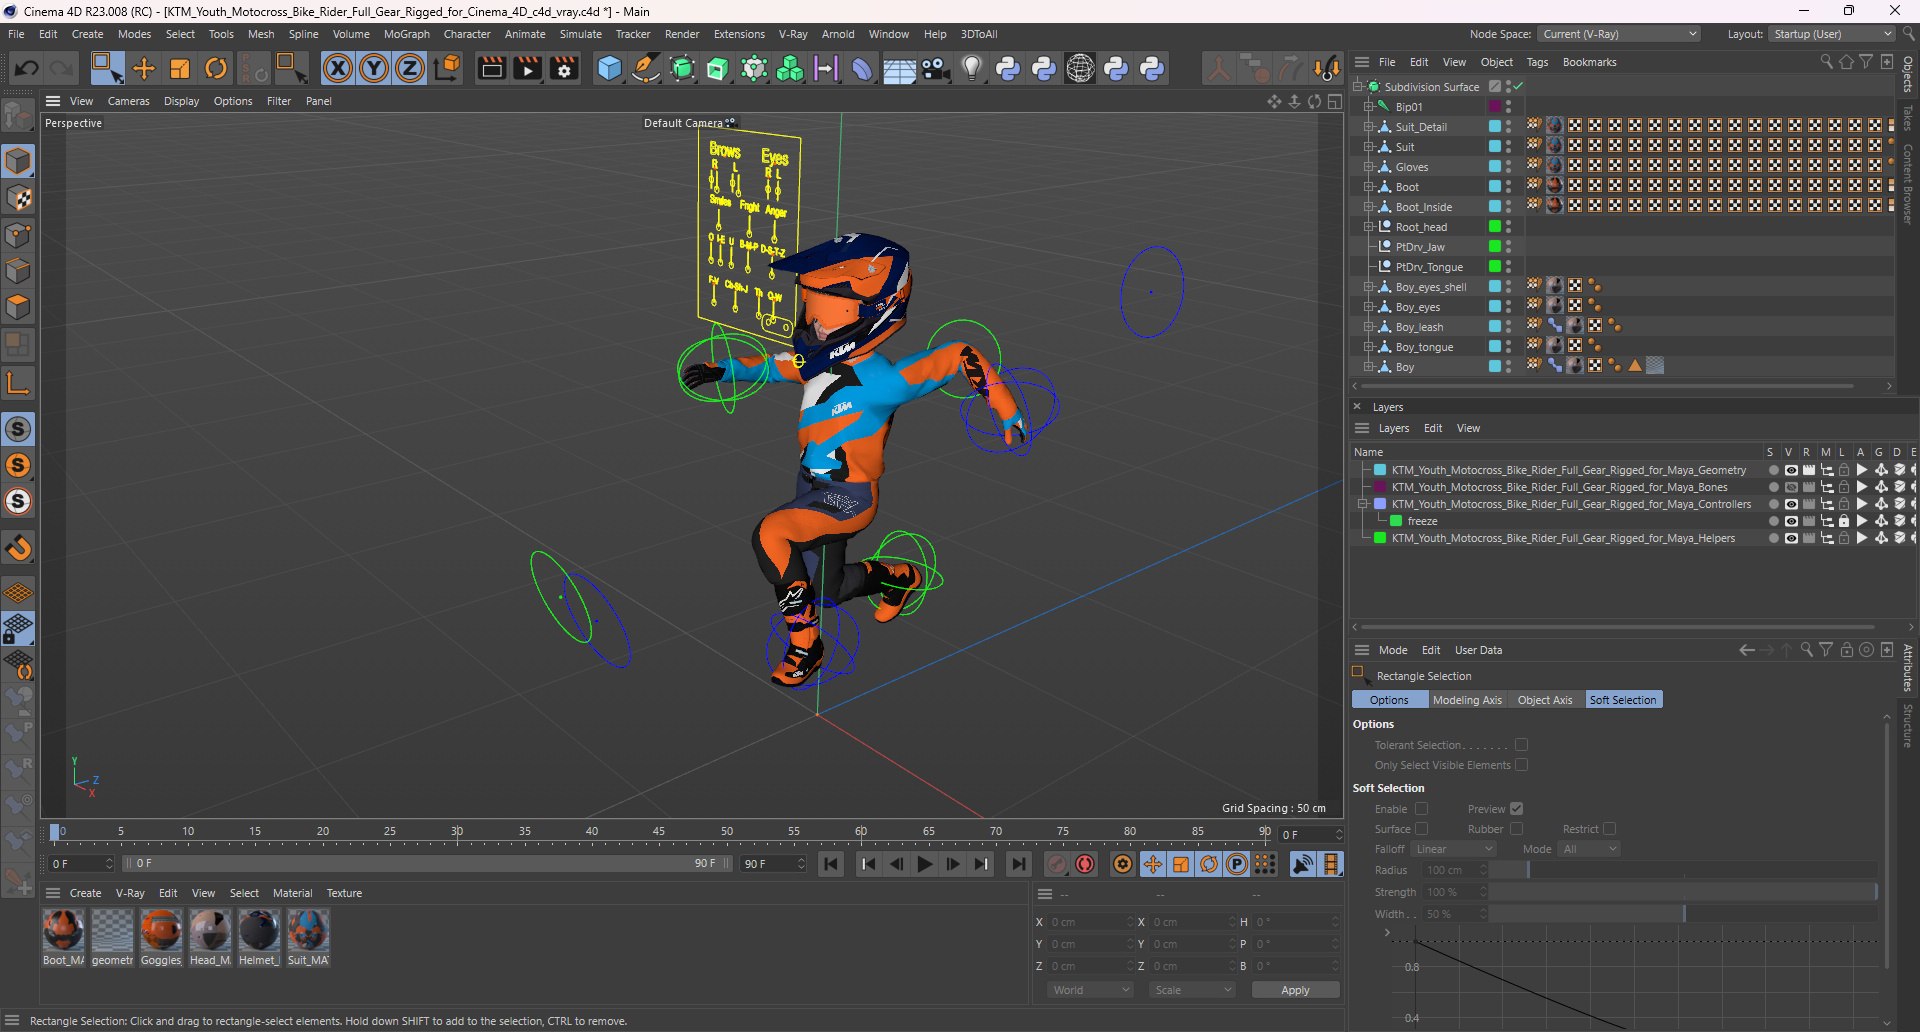Toggle Autokeying button
The width and height of the screenshot is (1920, 1032).
[1085, 864]
